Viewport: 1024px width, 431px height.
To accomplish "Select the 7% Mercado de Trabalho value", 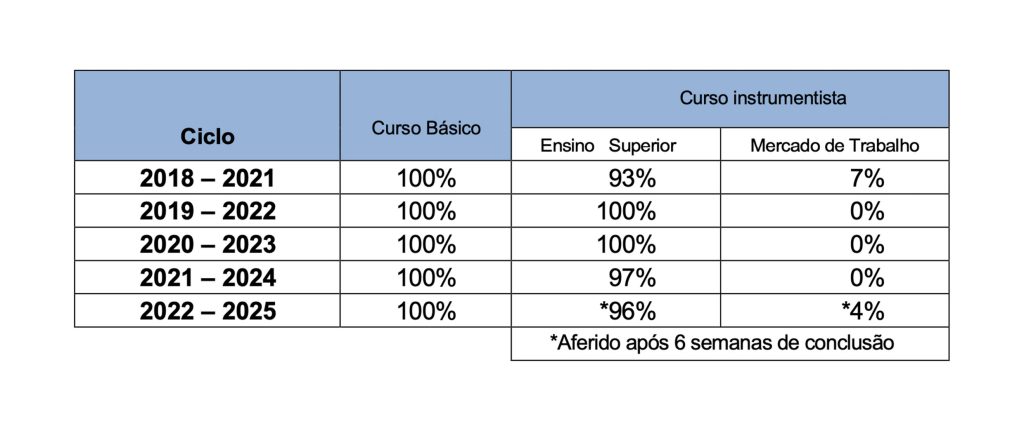I will (x=868, y=179).
